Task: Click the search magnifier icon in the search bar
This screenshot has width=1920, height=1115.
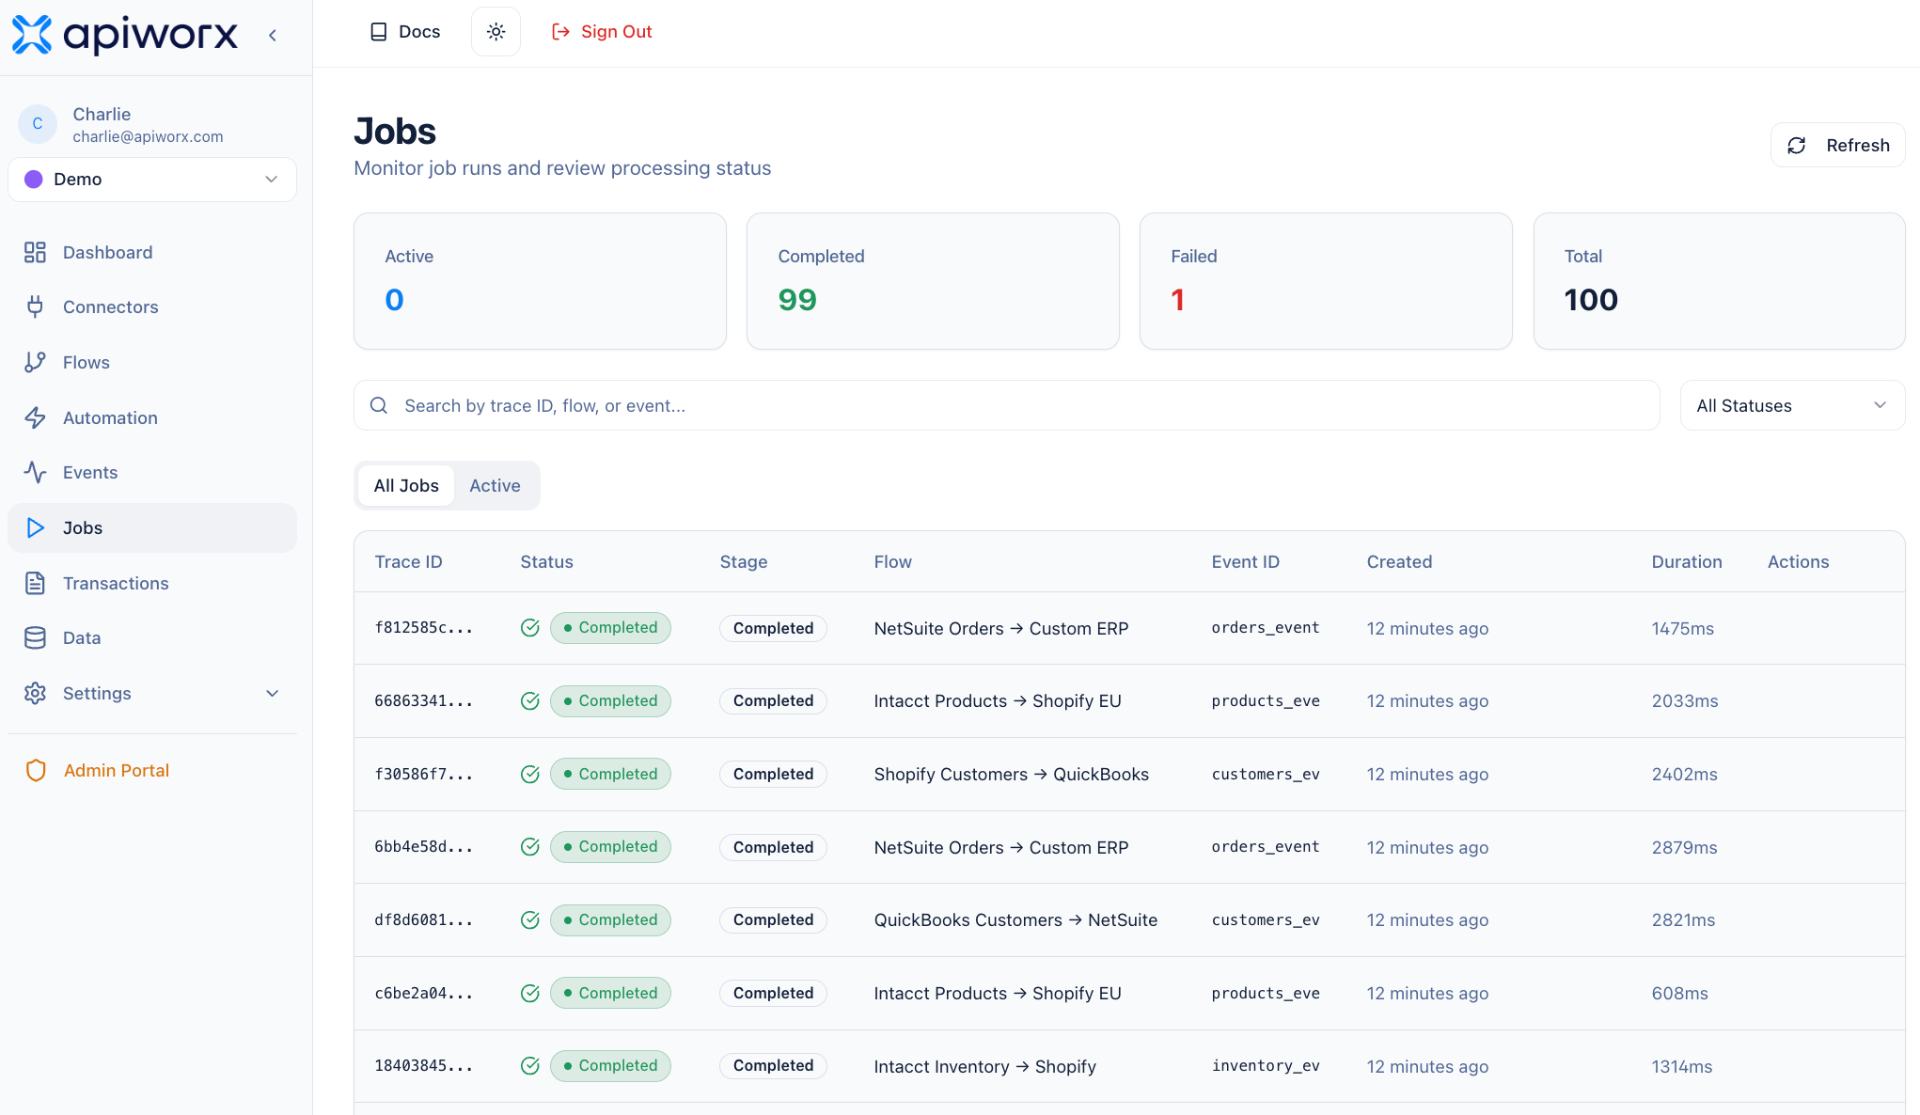Action: pos(379,405)
